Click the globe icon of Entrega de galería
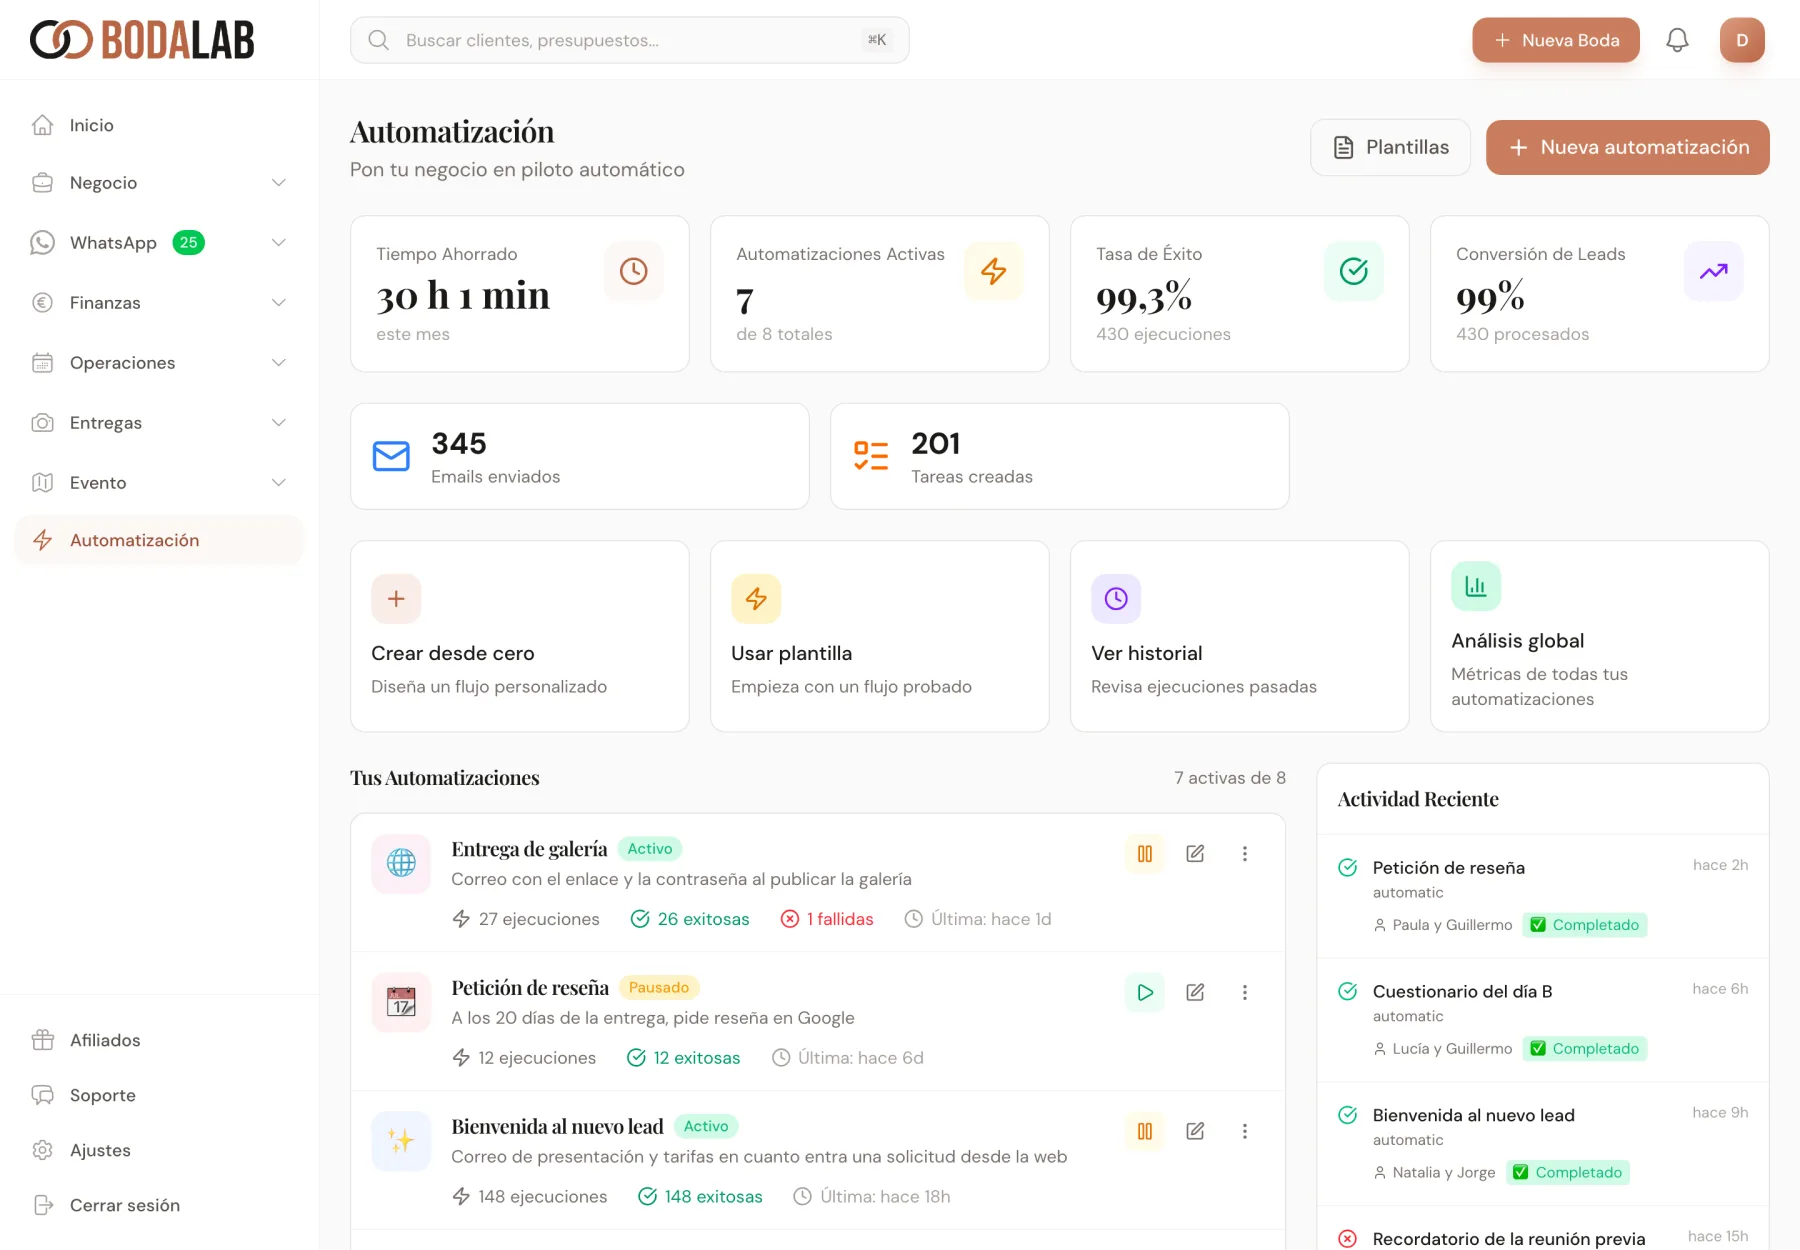This screenshot has width=1800, height=1250. click(401, 863)
